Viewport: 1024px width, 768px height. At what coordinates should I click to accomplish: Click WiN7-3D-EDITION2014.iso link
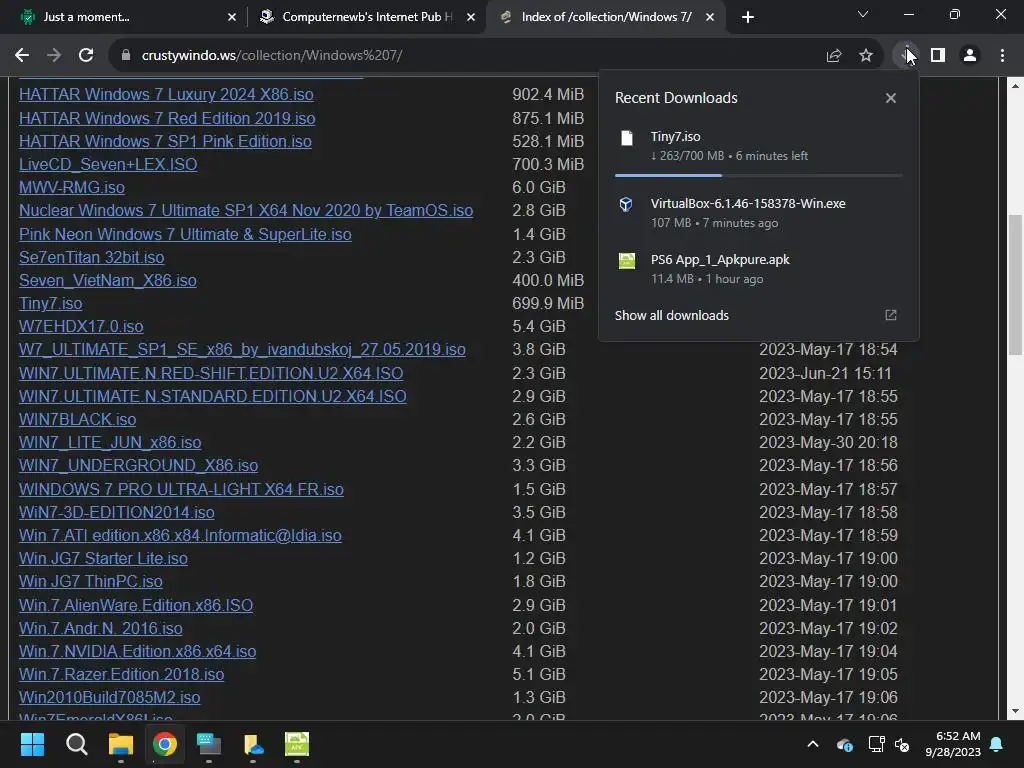pyautogui.click(x=116, y=513)
